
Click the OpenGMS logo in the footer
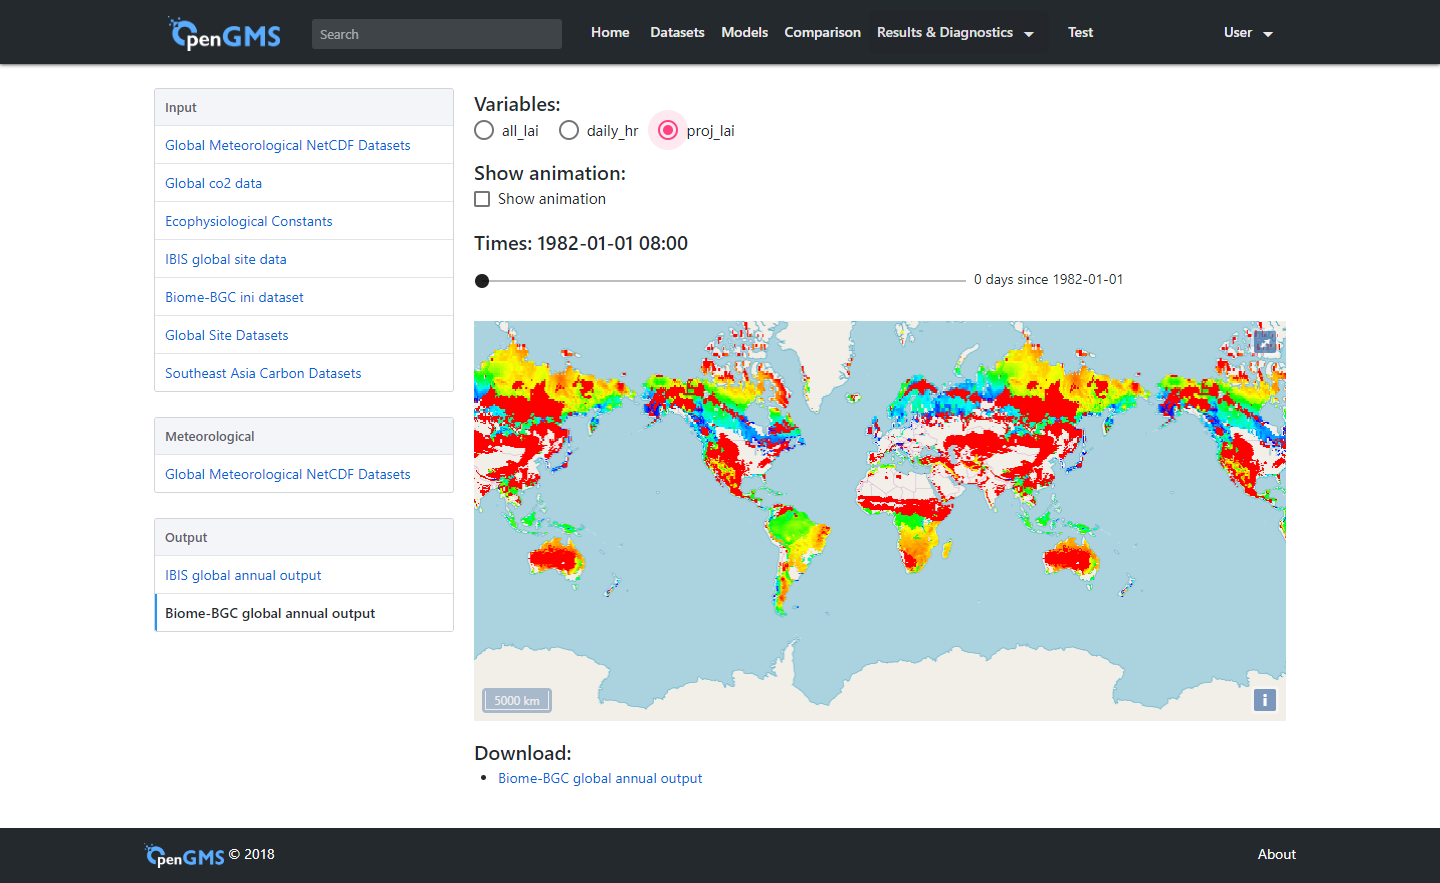(x=184, y=855)
